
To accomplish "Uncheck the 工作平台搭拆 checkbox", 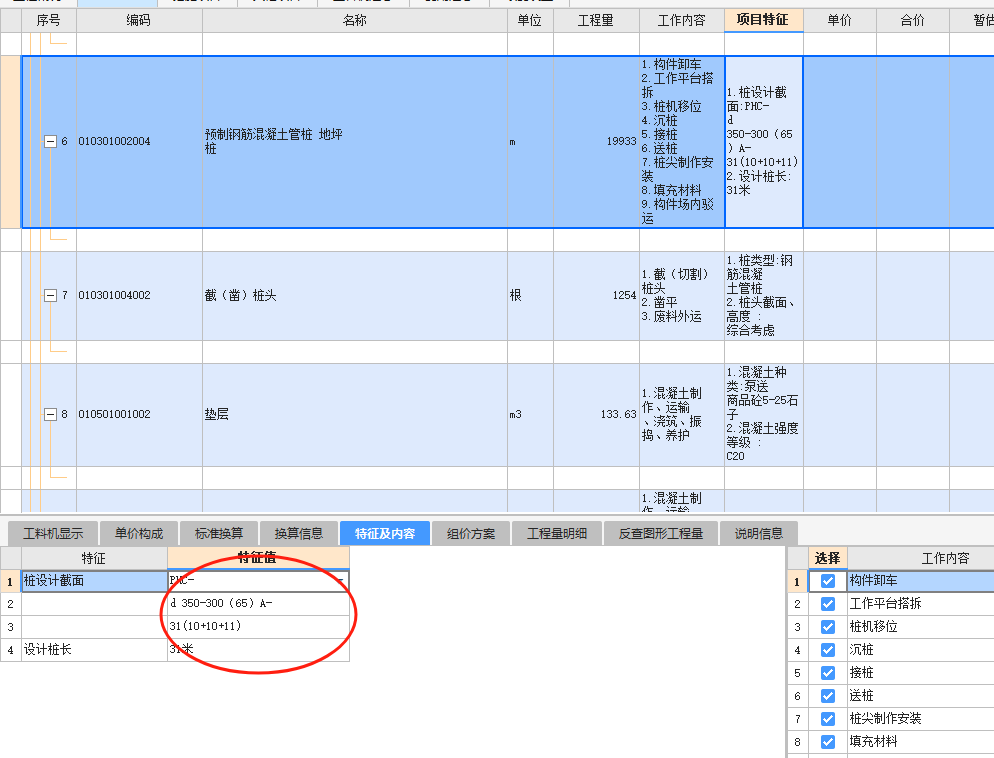I will point(827,604).
